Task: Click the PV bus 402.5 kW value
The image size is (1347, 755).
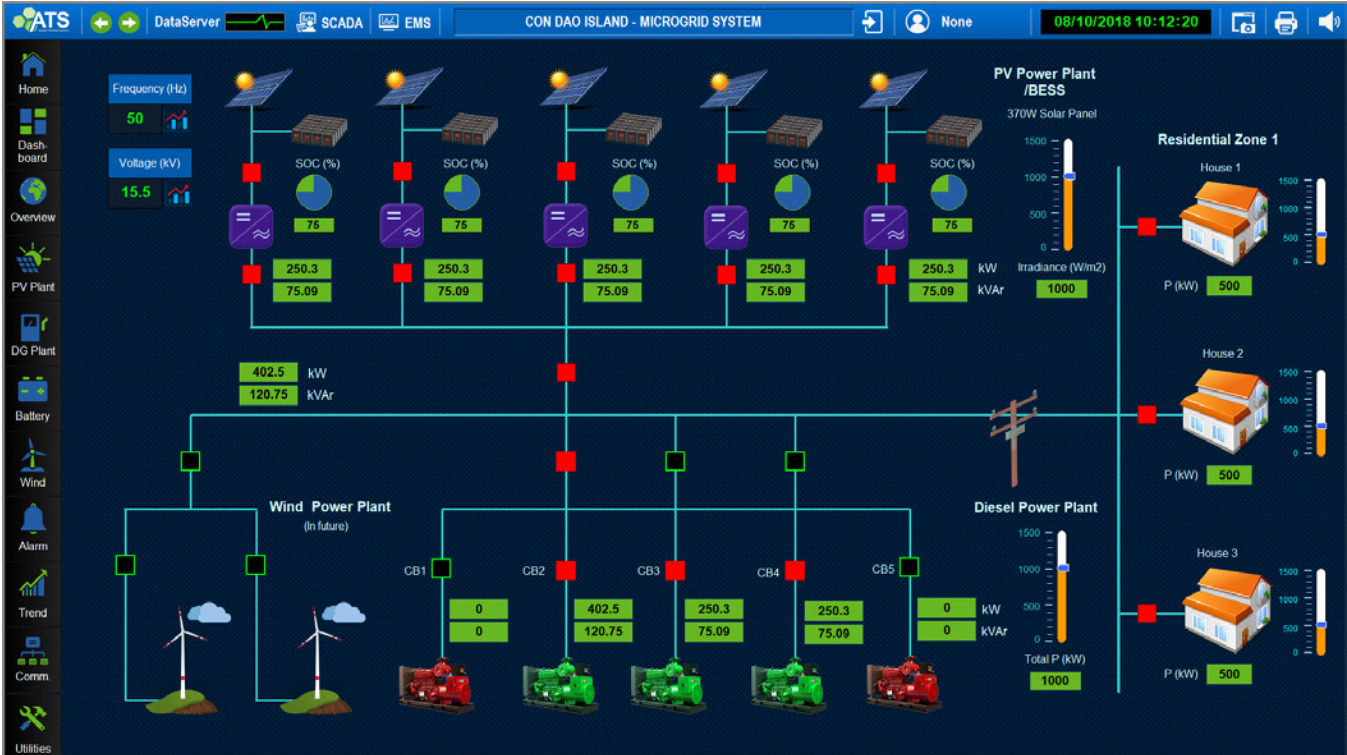Action: [269, 372]
